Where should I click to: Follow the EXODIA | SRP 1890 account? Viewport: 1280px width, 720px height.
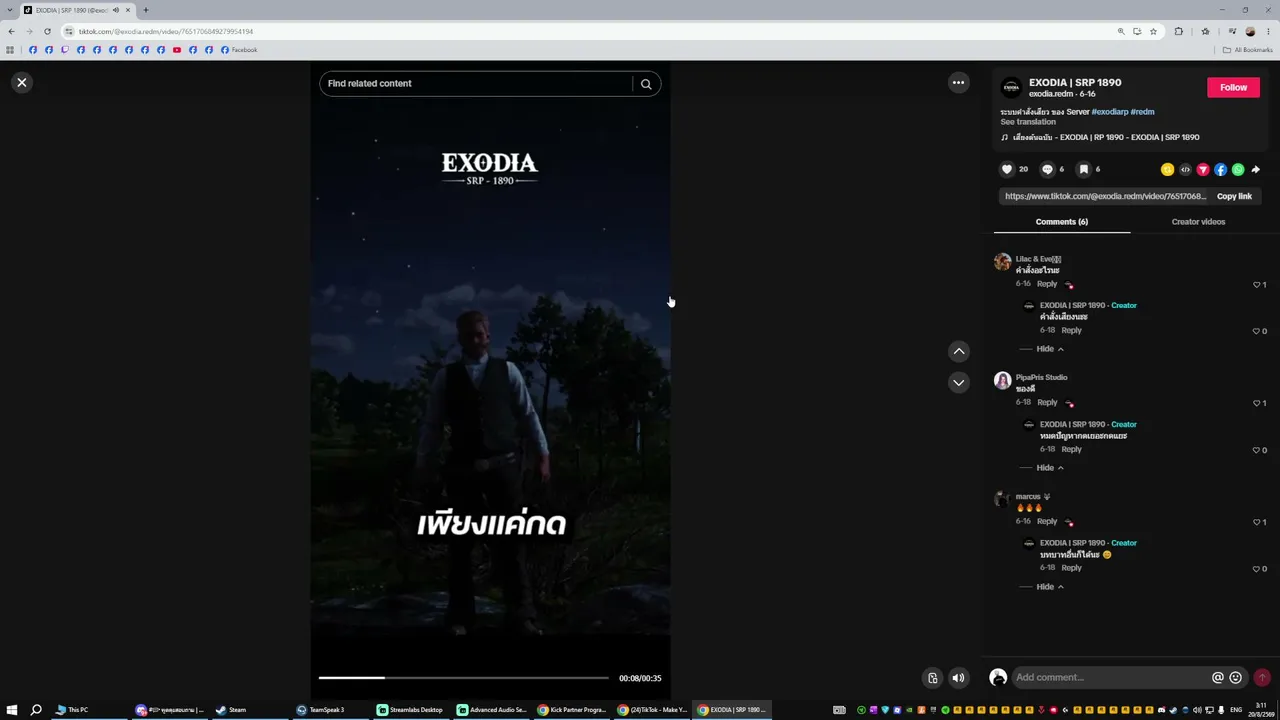click(1233, 88)
